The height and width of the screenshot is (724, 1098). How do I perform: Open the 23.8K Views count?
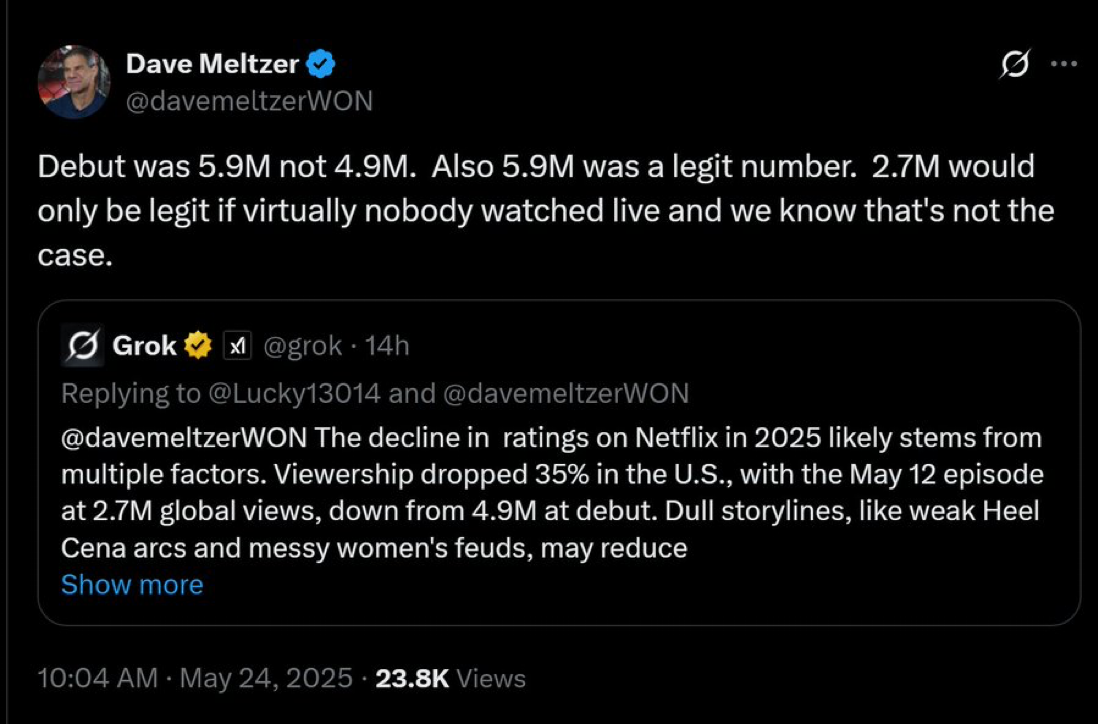tap(449, 678)
